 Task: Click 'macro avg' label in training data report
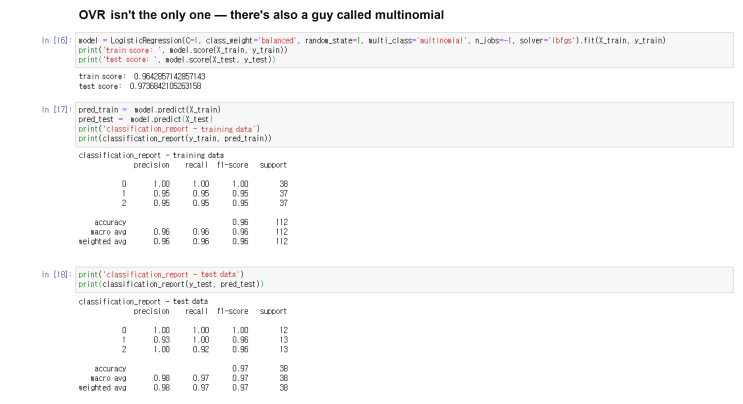(x=109, y=232)
